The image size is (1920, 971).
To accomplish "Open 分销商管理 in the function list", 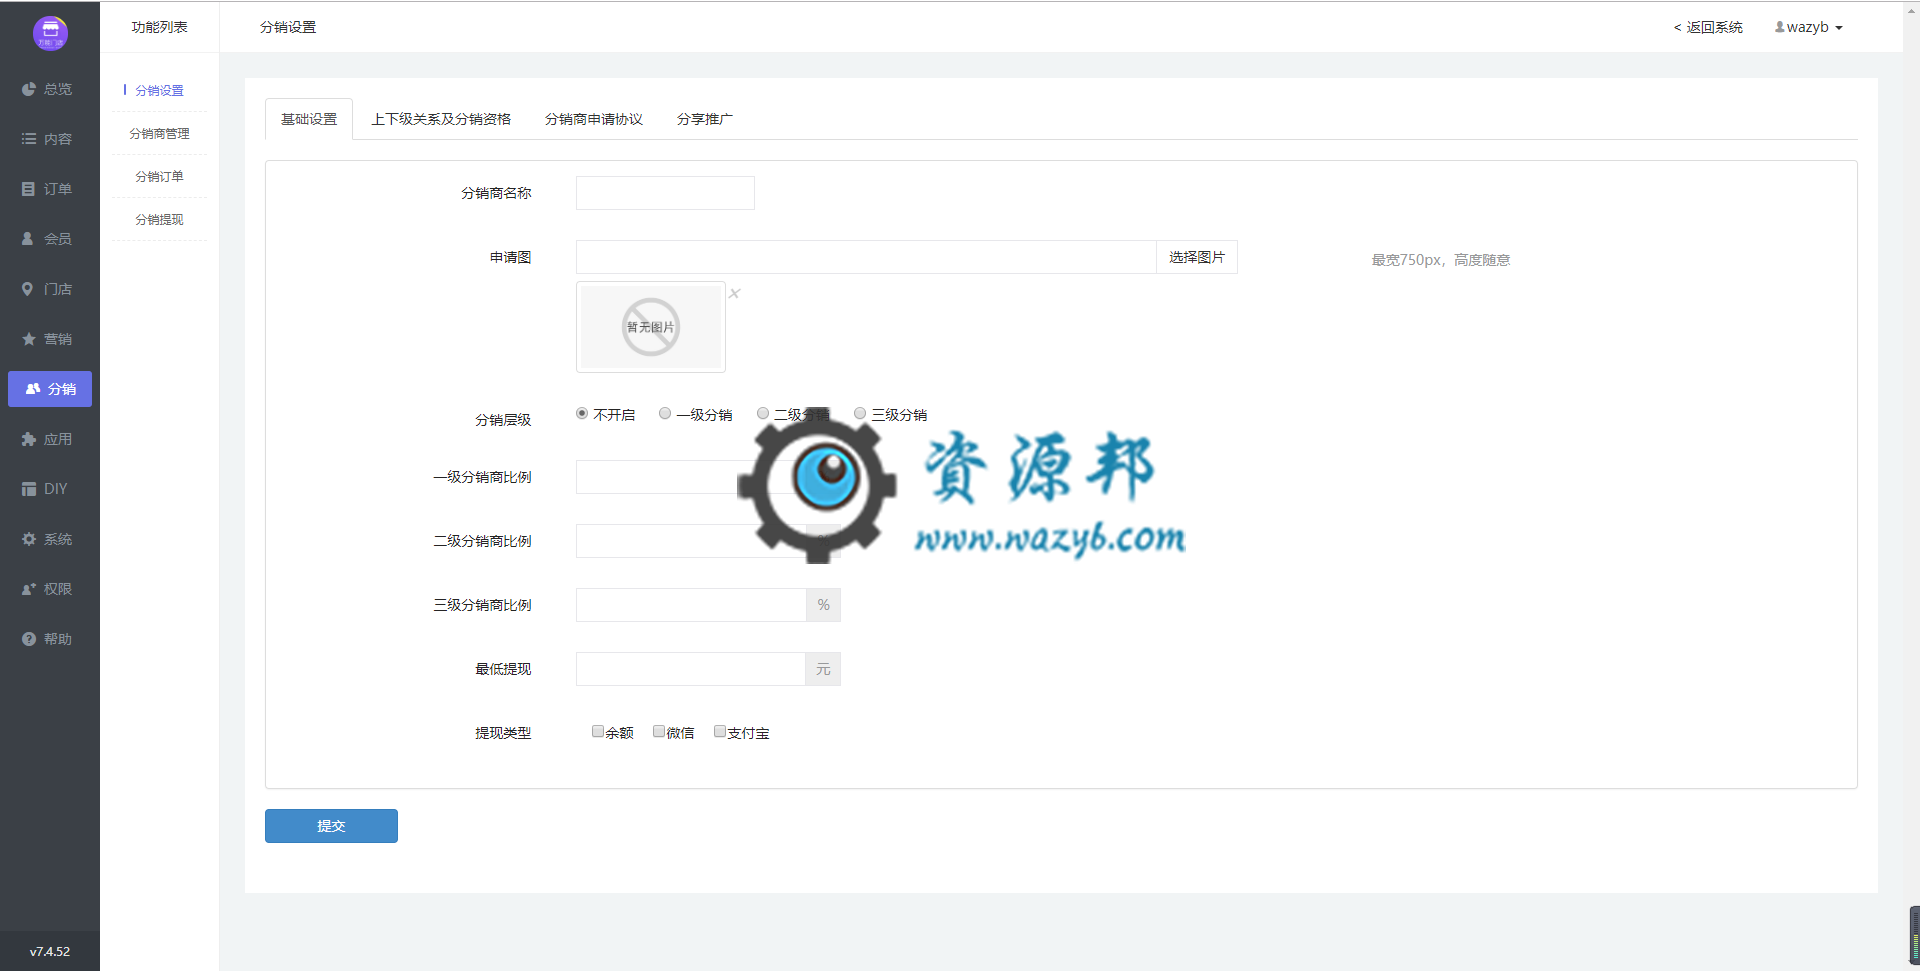I will coord(160,133).
